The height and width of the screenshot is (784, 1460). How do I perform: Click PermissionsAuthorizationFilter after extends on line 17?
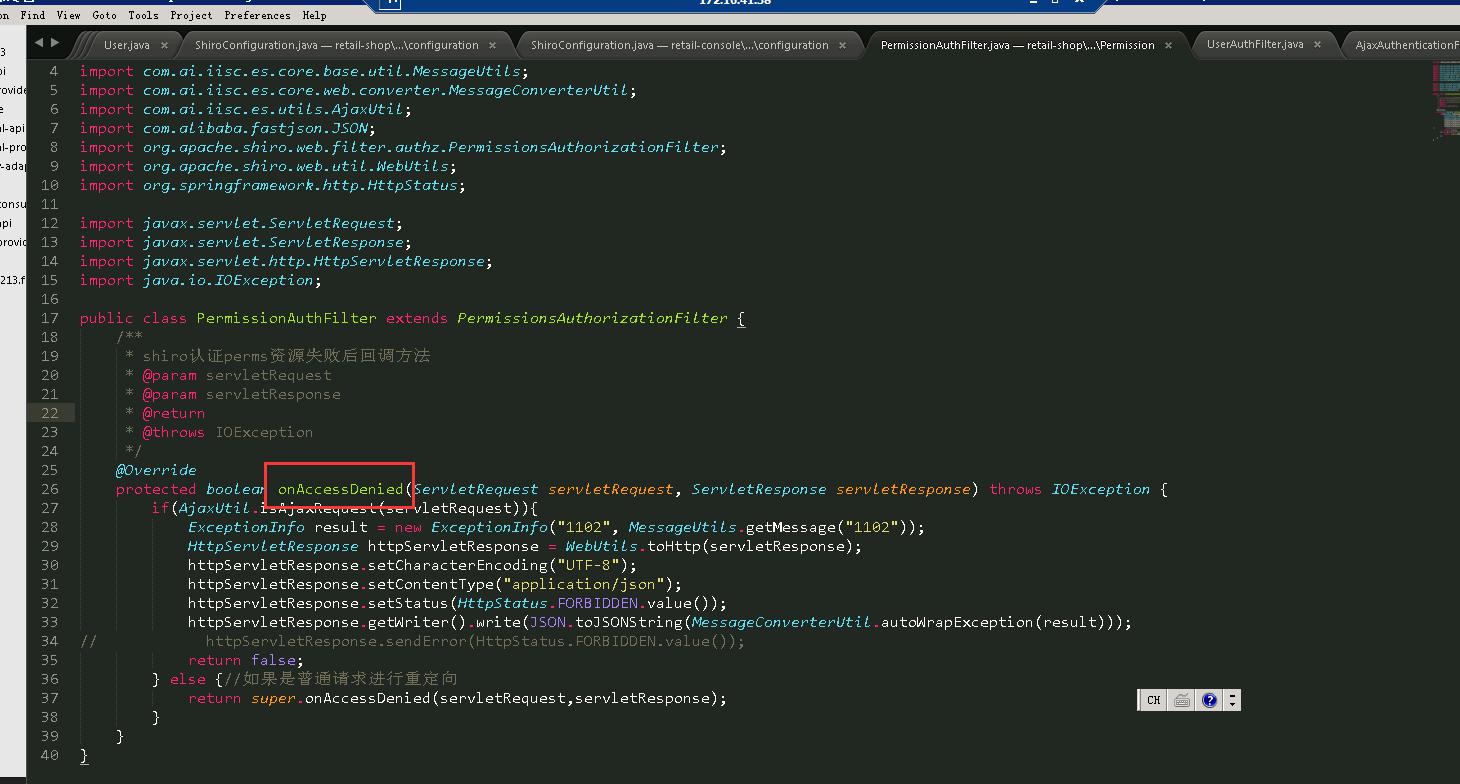click(593, 318)
